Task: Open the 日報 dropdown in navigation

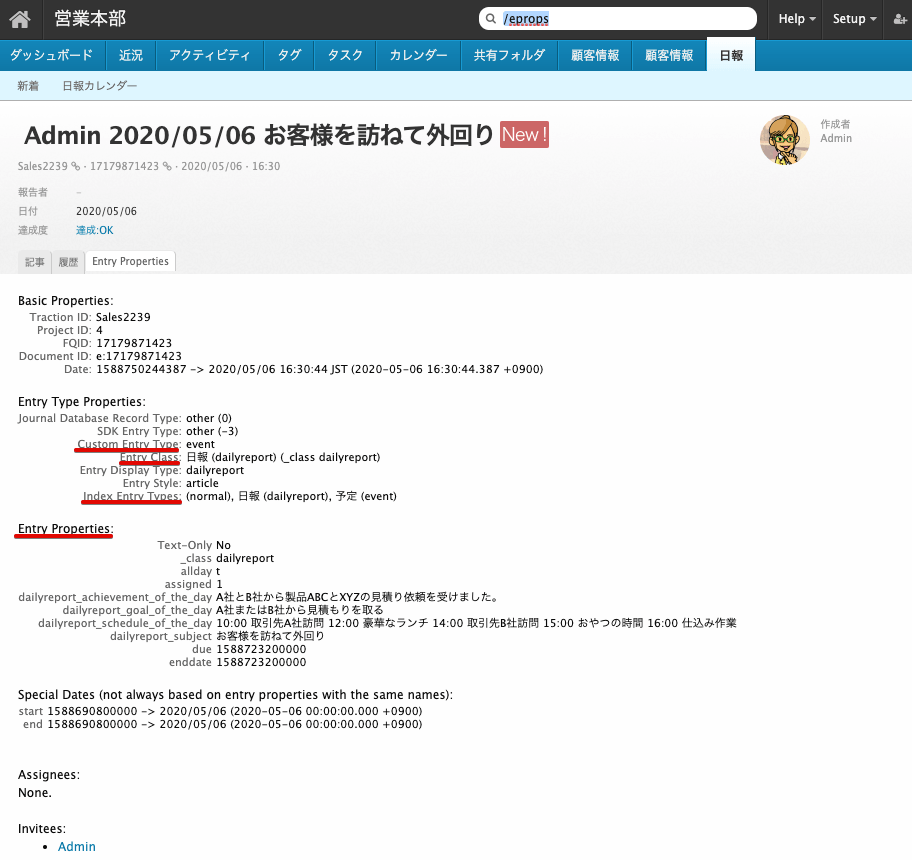Action: click(730, 56)
